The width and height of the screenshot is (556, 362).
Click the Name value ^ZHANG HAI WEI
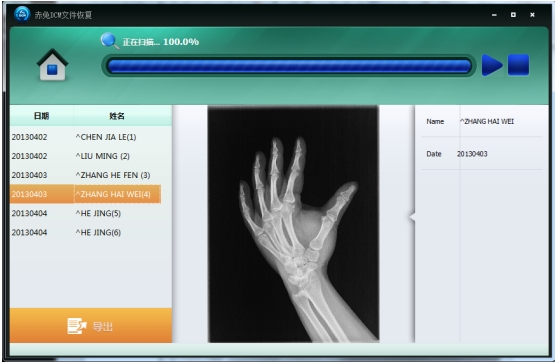pos(487,121)
